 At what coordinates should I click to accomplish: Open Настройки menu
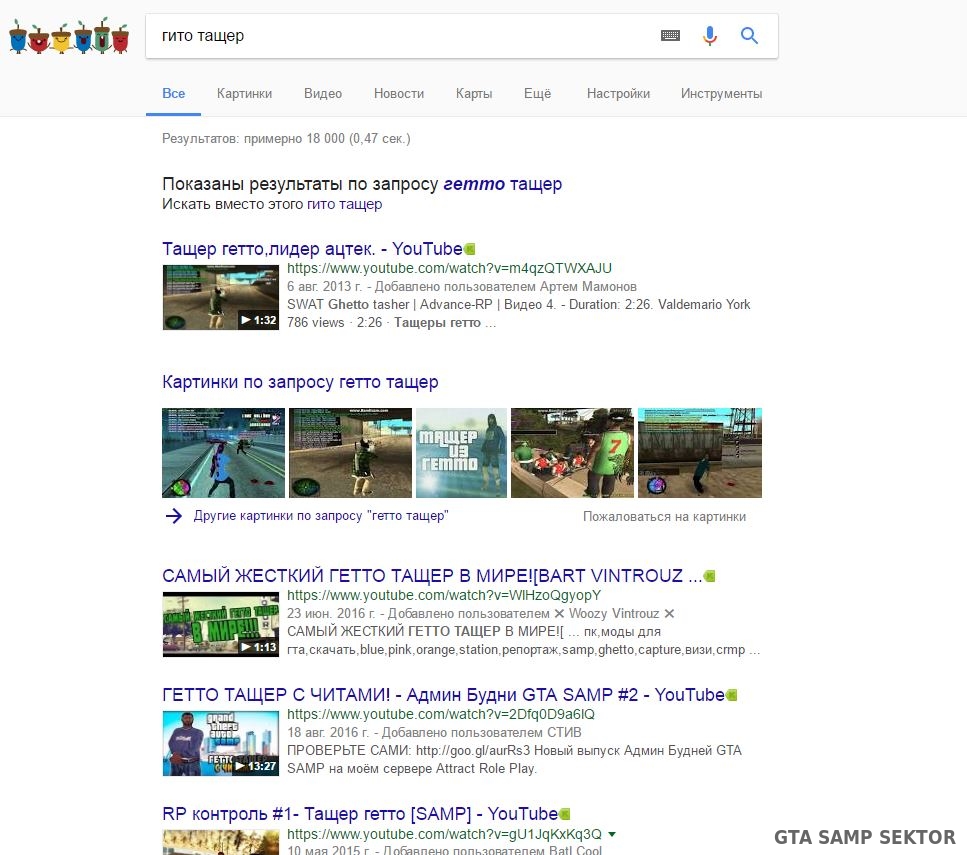coord(618,94)
